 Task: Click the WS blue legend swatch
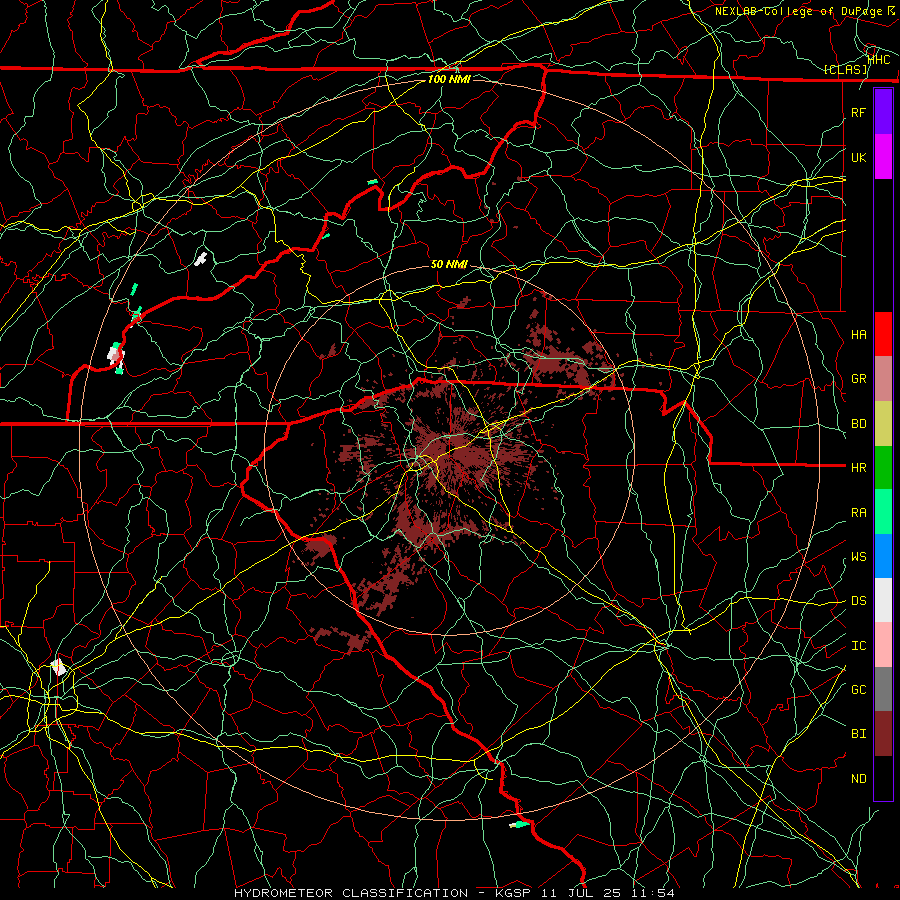click(883, 556)
